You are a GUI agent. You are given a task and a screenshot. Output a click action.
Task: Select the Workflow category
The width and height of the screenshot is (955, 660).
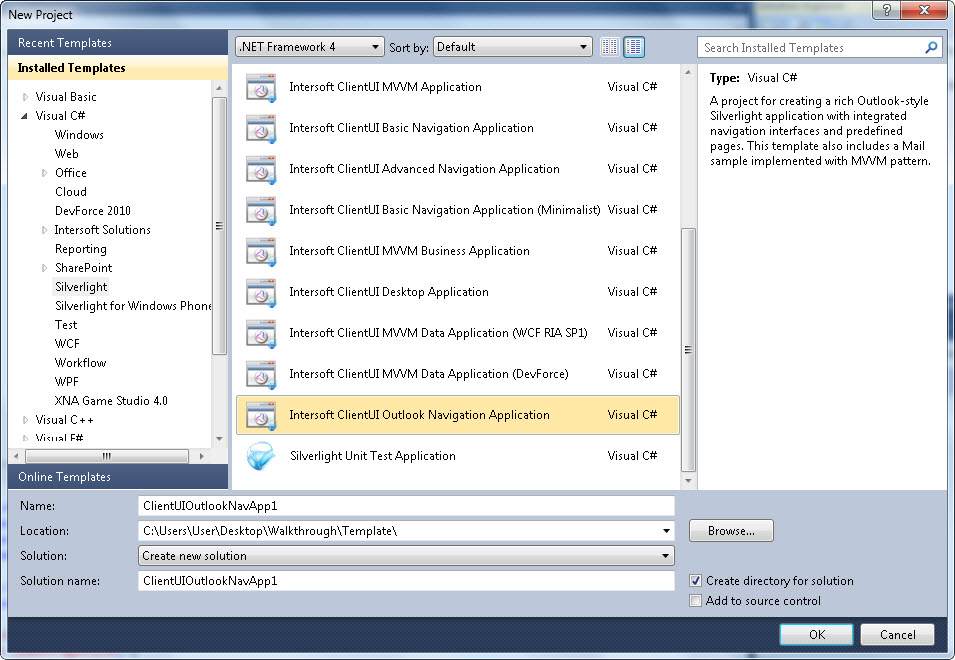[x=80, y=363]
